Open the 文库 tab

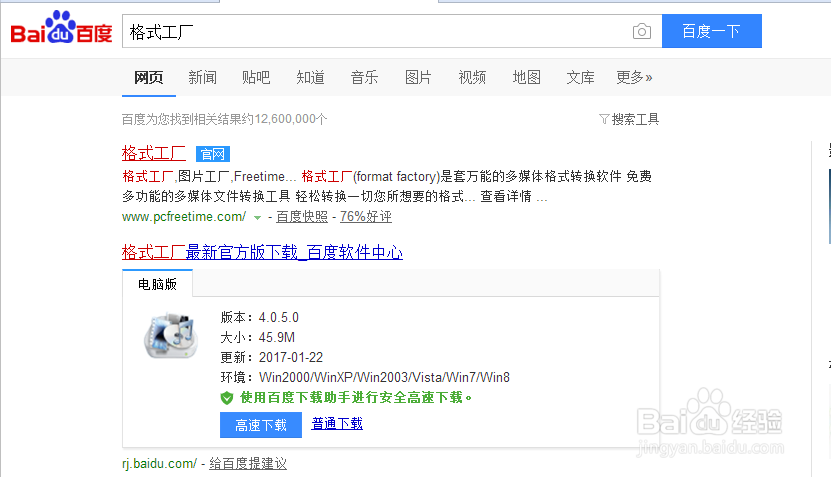pyautogui.click(x=580, y=77)
